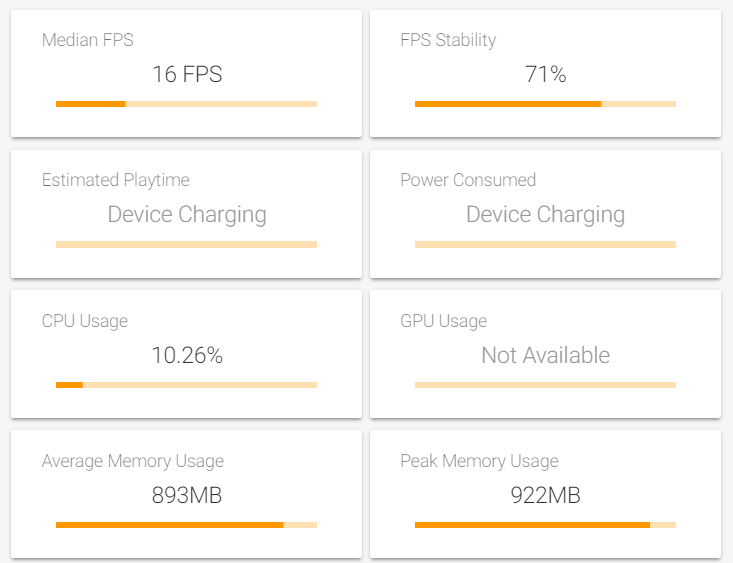Screen dimensions: 733x563
Task: Click the Estimated Playtime progress bar
Action: point(186,245)
